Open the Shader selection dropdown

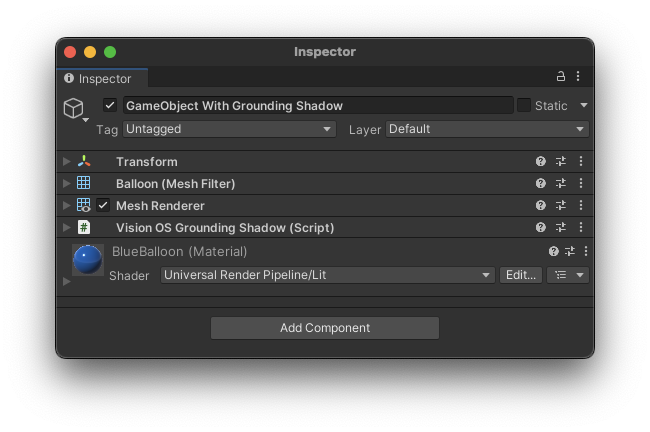[328, 275]
